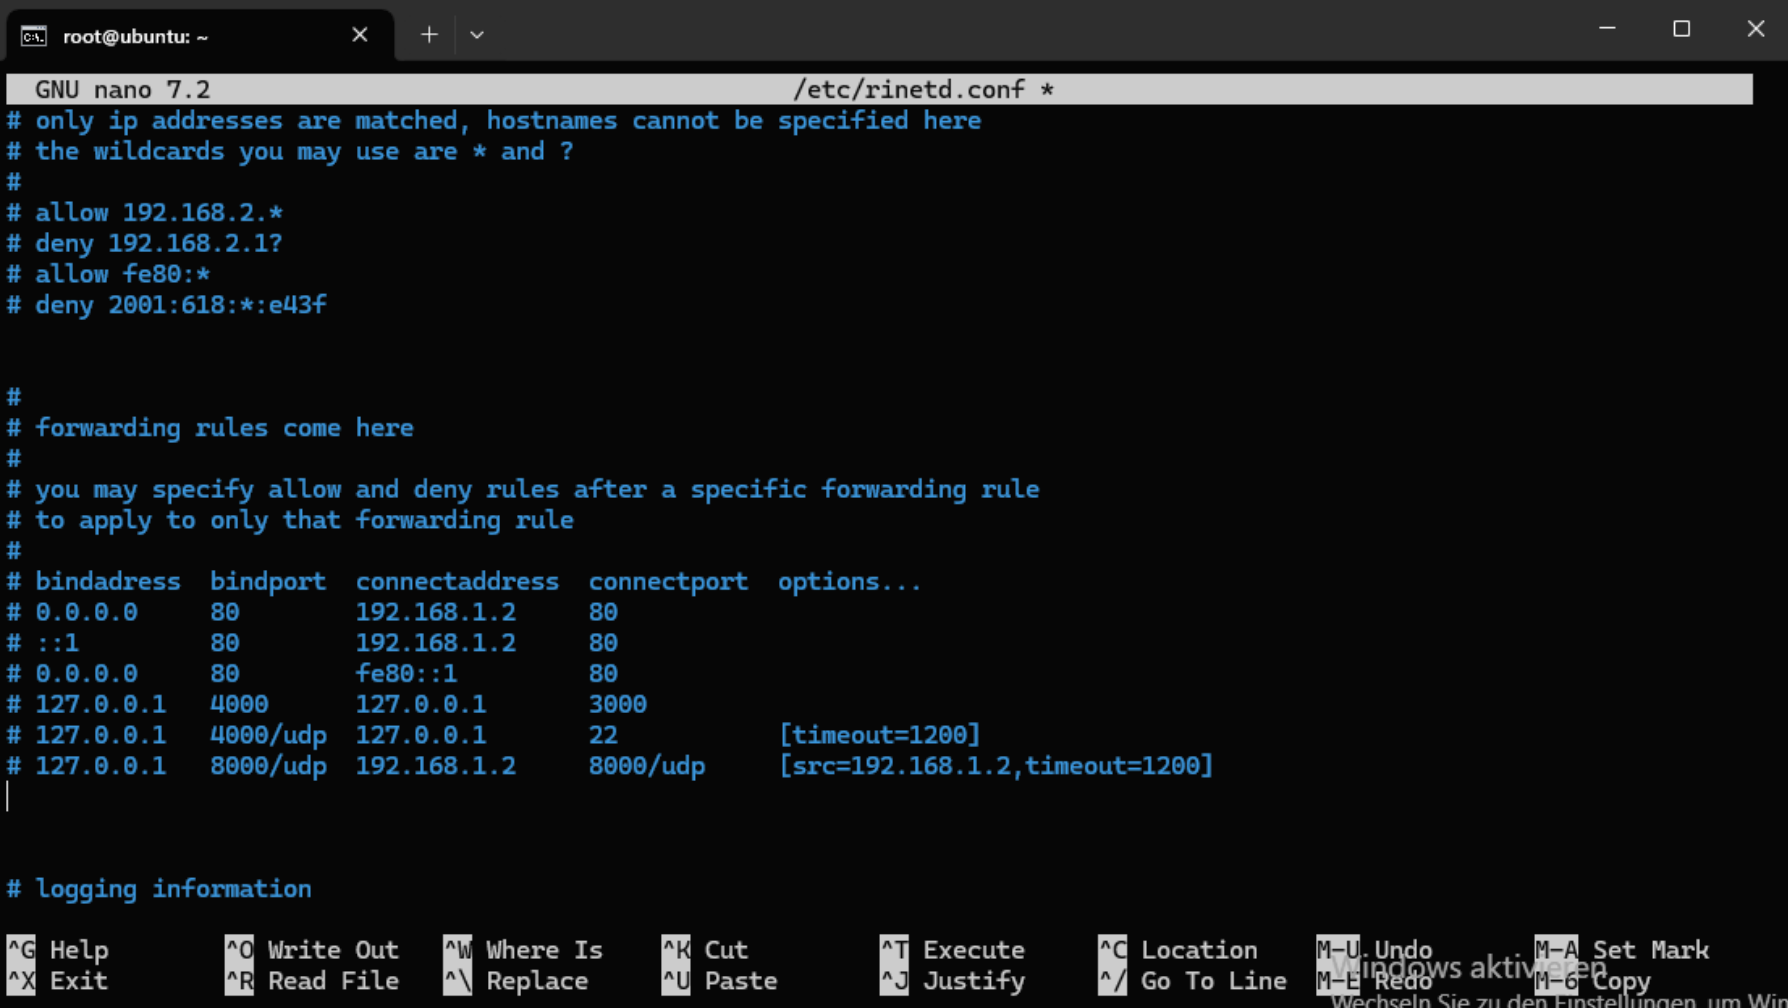Expand the new tab profile dropdown
The image size is (1788, 1008).
point(477,35)
